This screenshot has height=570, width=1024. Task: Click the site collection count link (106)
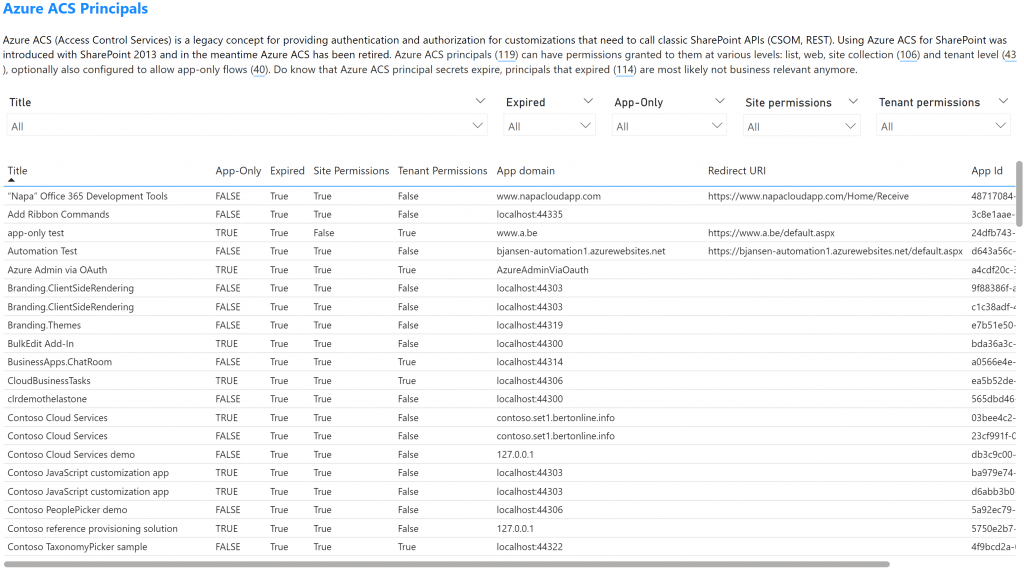pyautogui.click(x=908, y=55)
